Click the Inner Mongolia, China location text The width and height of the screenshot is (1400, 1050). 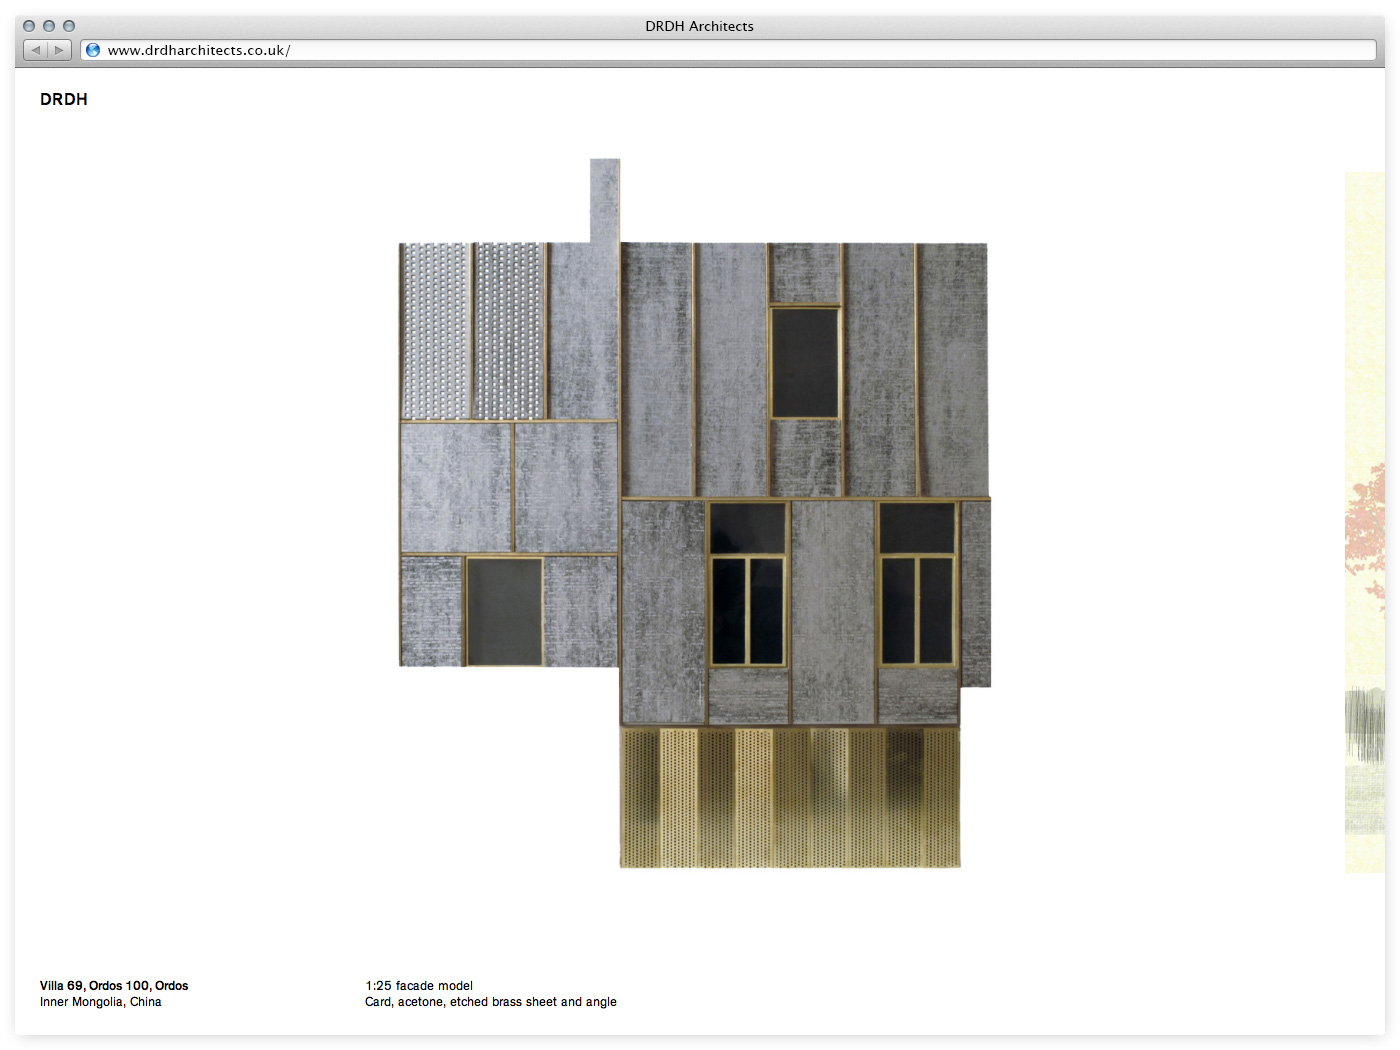100,1002
